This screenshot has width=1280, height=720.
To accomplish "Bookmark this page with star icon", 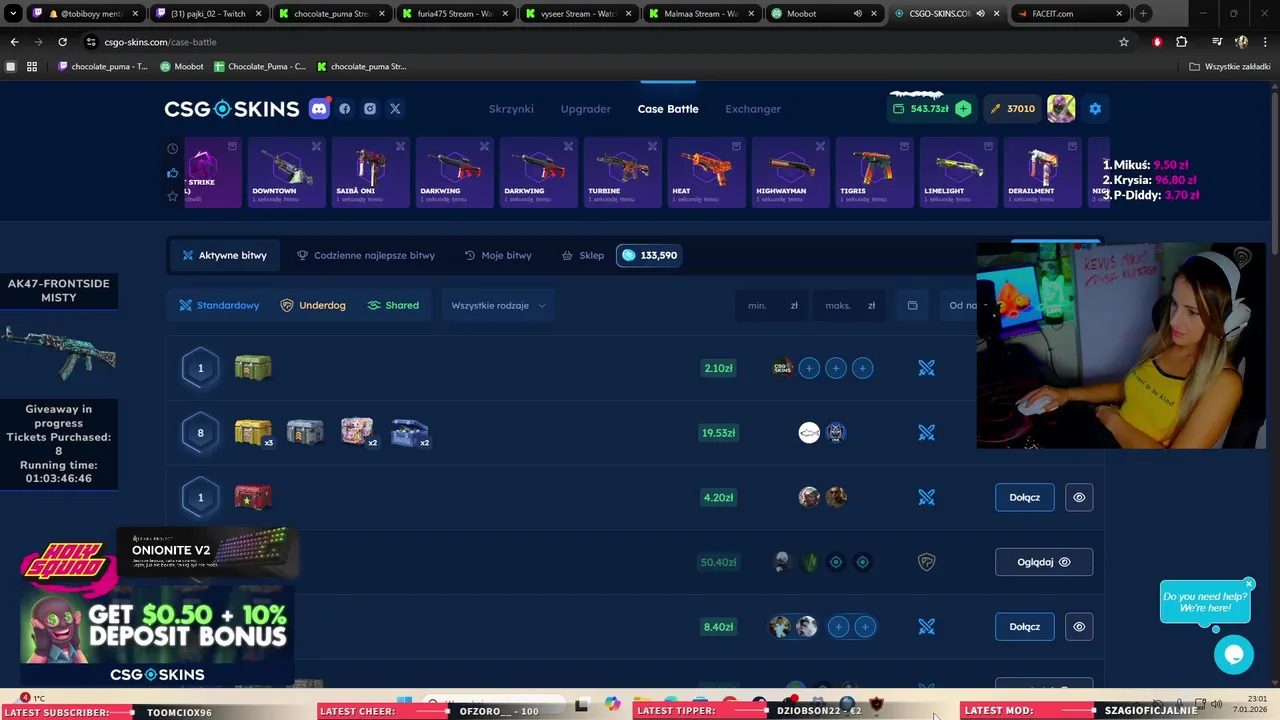I will click(1124, 42).
